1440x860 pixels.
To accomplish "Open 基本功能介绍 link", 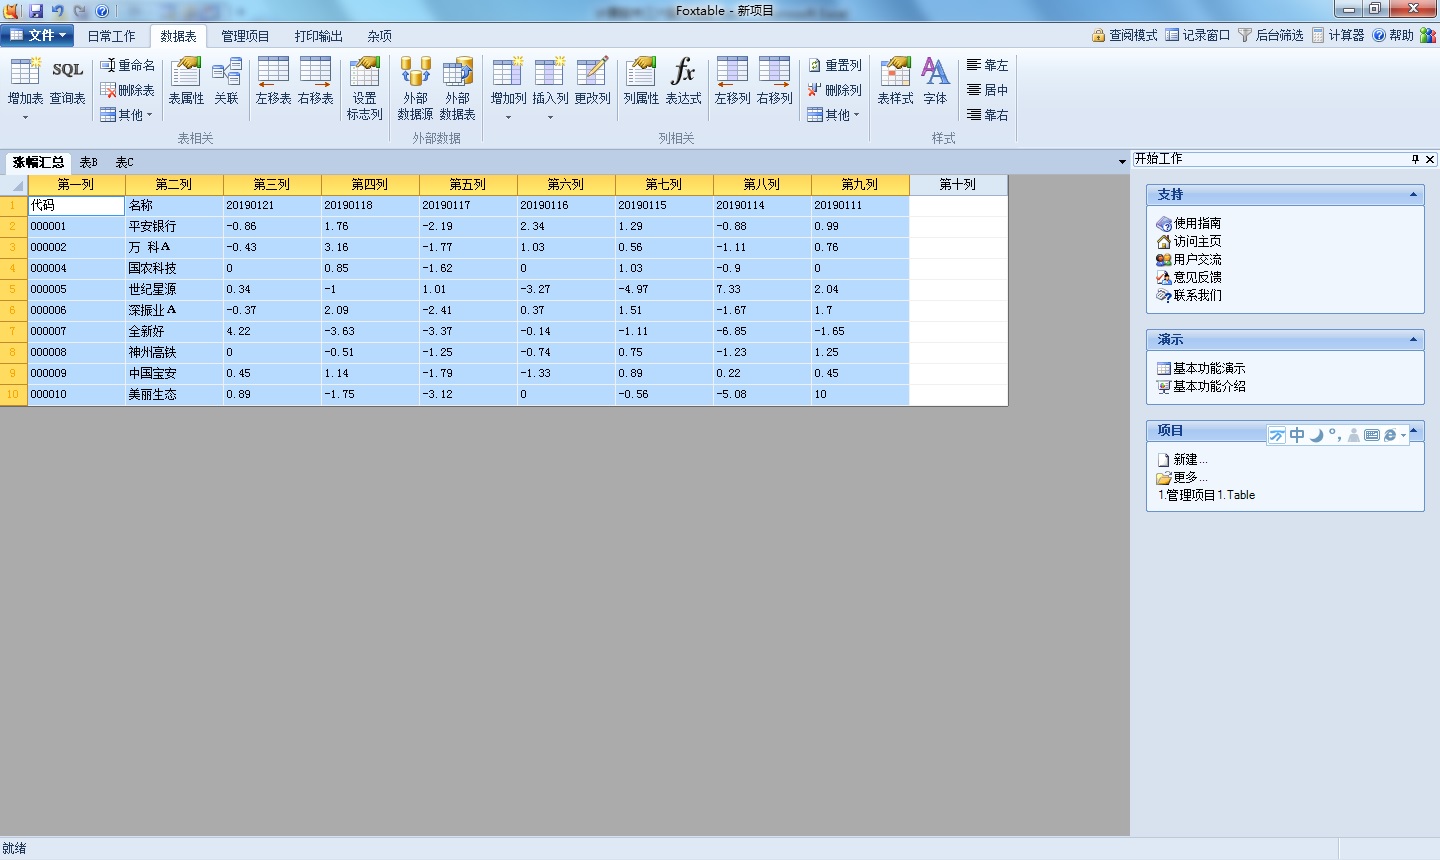I will (x=1201, y=387).
